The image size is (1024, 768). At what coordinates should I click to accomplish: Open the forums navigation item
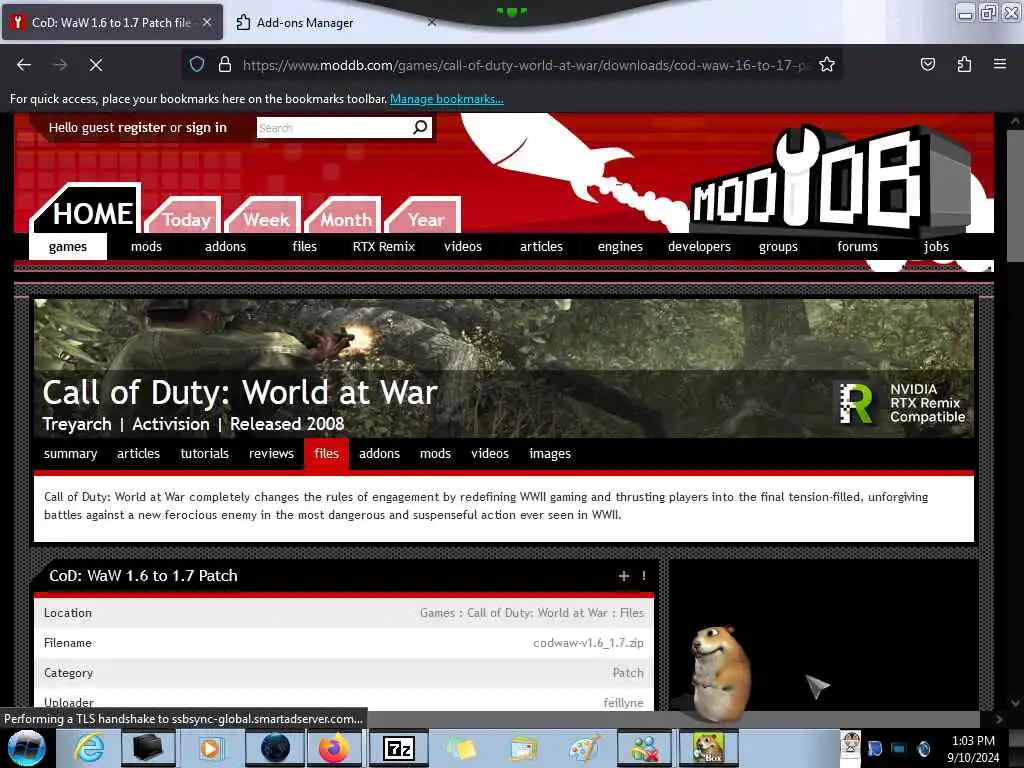click(857, 247)
